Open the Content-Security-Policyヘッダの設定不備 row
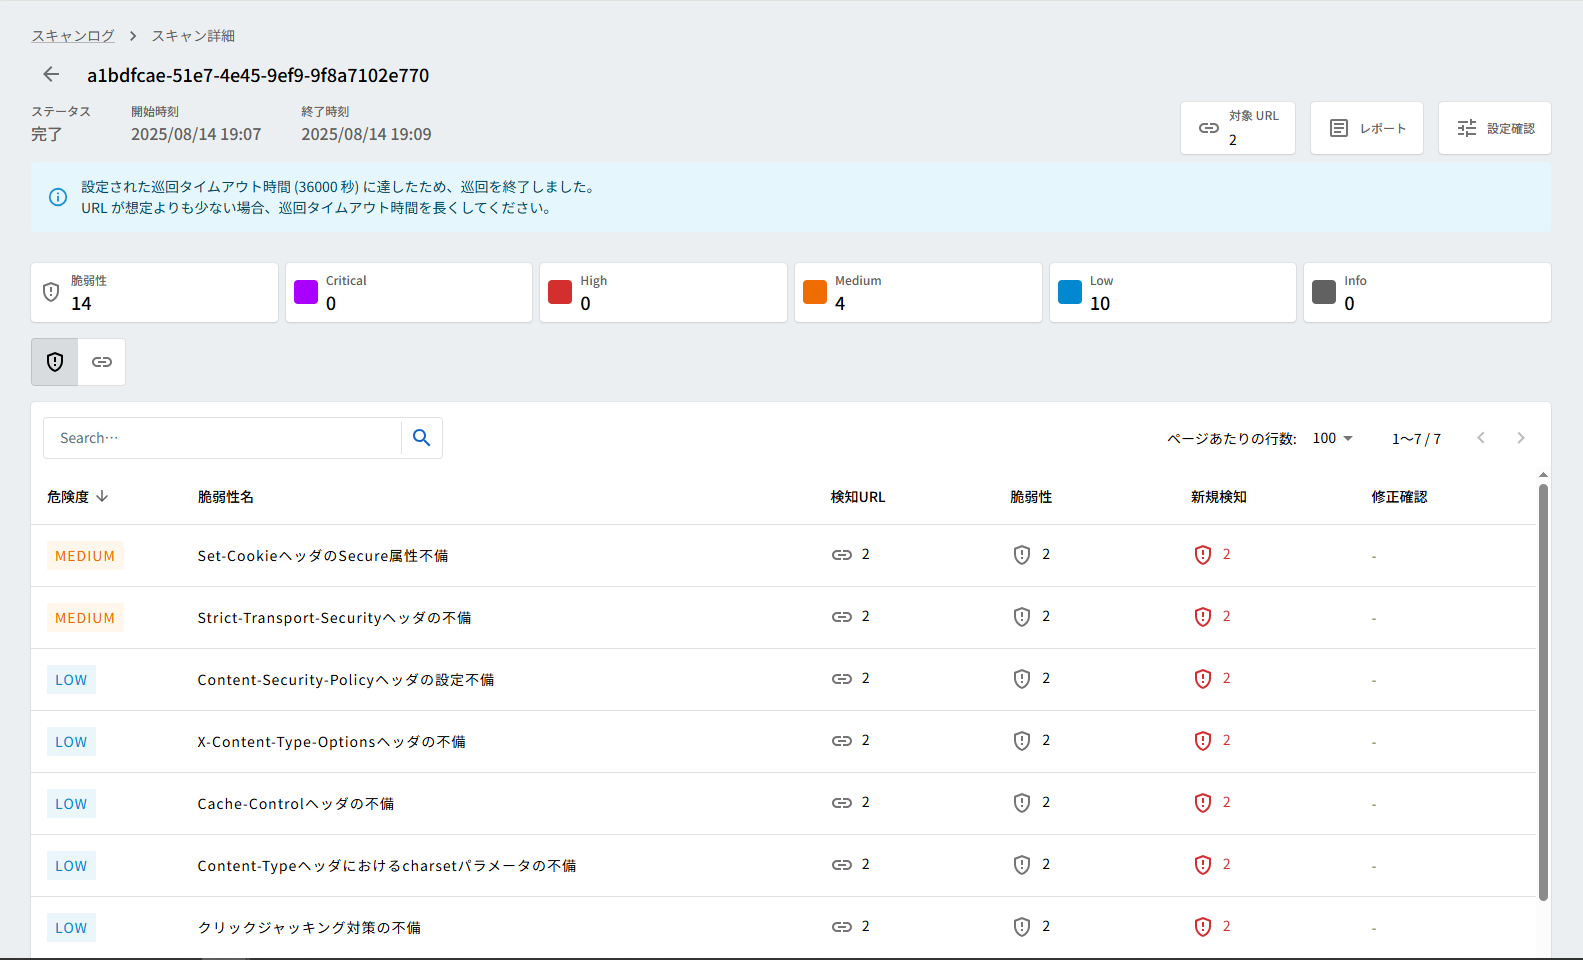This screenshot has width=1583, height=960. 783,680
